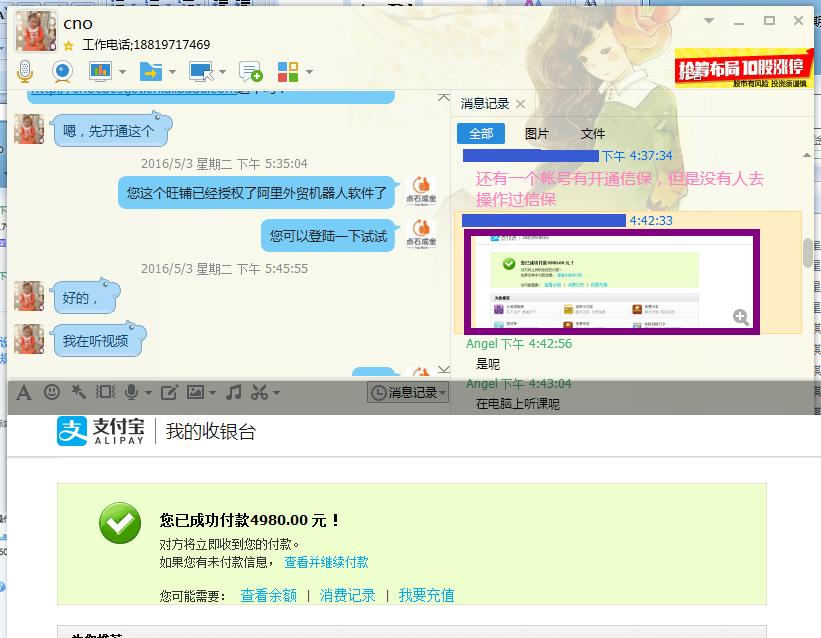The height and width of the screenshot is (638, 821).
Task: Record a voice message with mic icon
Action: point(131,392)
